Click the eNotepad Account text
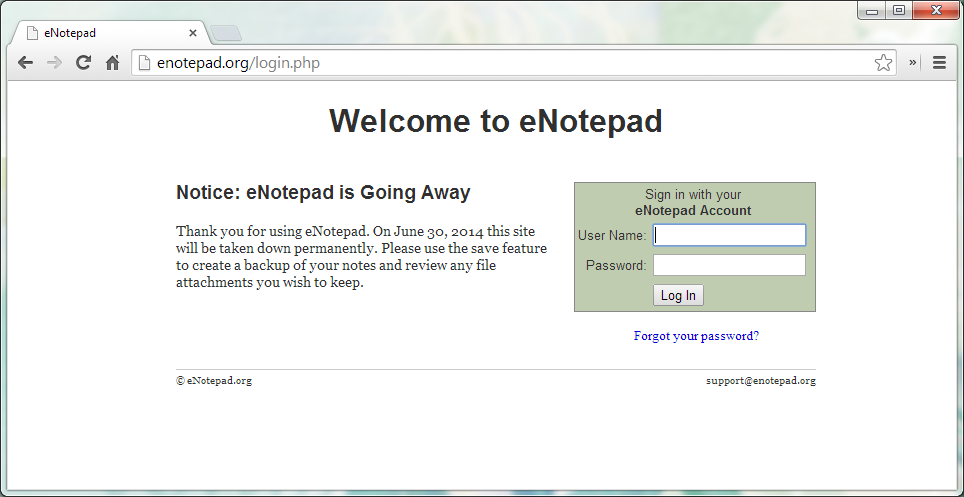This screenshot has width=964, height=497. tap(693, 211)
